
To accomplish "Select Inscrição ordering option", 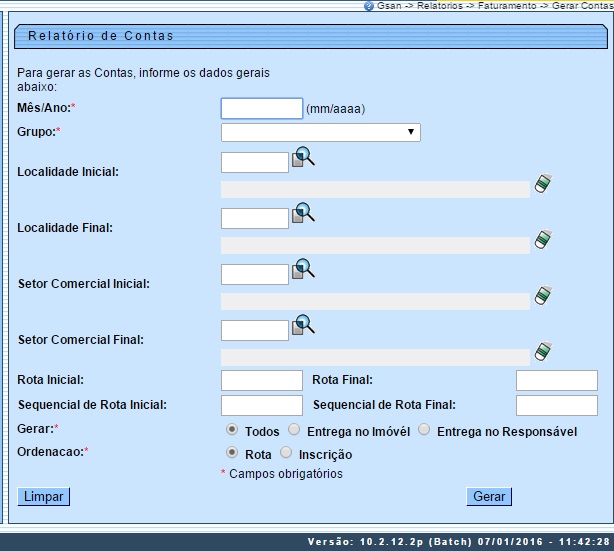I will point(289,453).
